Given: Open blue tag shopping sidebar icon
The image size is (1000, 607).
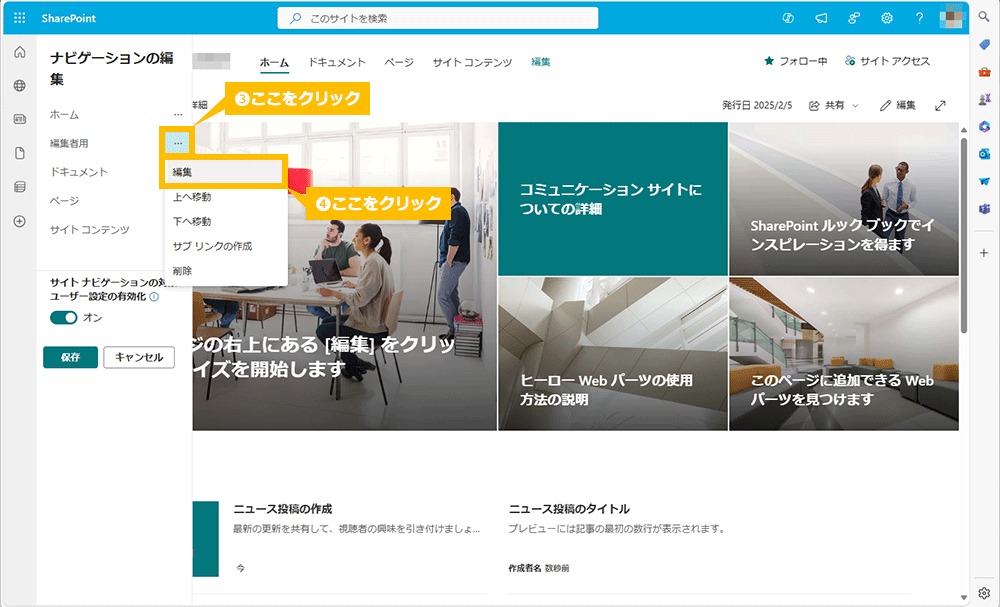Looking at the screenshot, I should pyautogui.click(x=984, y=44).
